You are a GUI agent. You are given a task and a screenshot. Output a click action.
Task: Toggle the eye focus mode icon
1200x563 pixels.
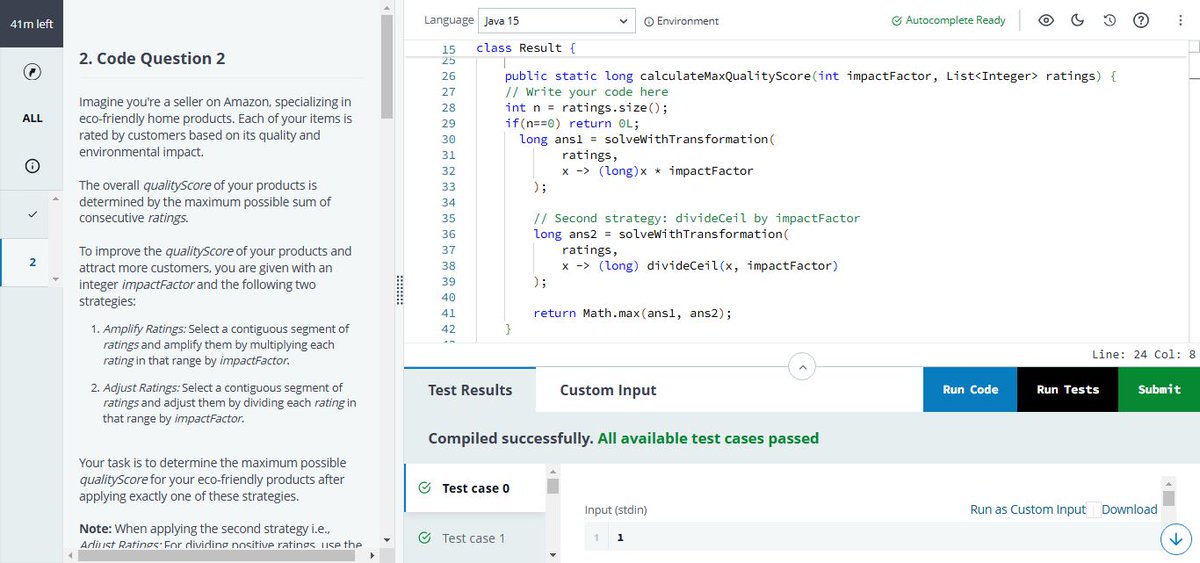(x=1047, y=20)
